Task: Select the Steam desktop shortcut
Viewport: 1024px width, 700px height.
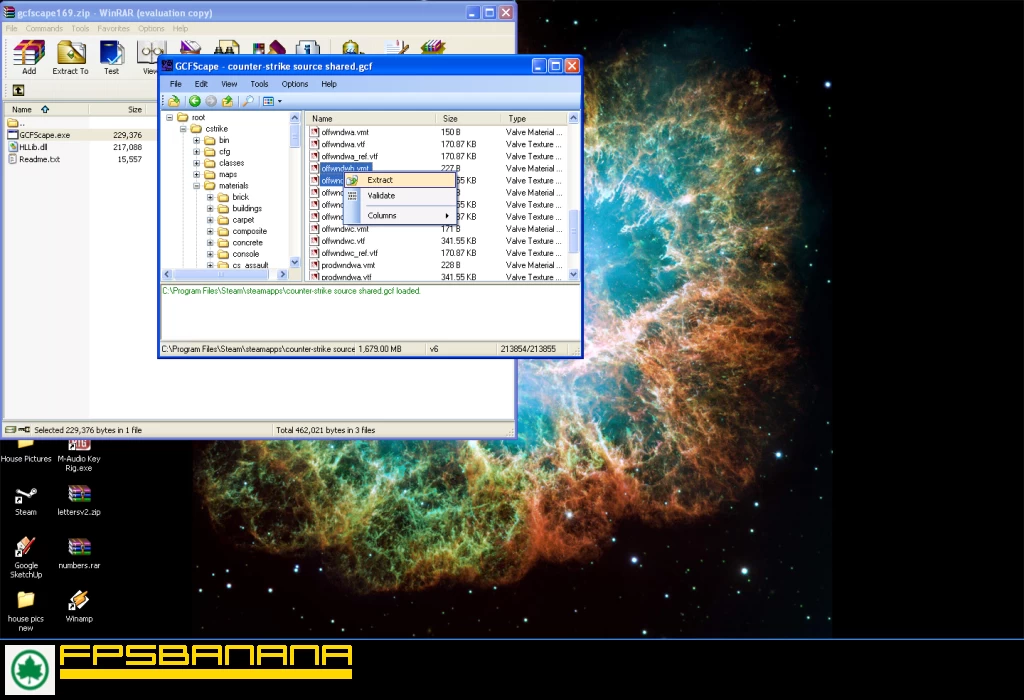Action: point(25,498)
